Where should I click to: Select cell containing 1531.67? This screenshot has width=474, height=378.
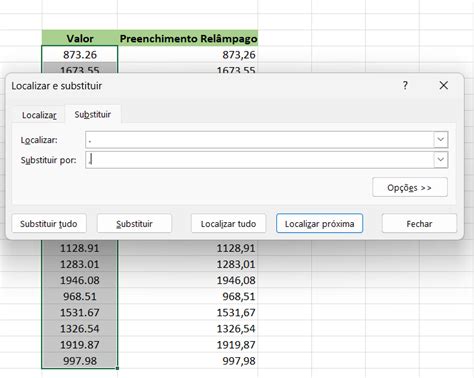pyautogui.click(x=80, y=312)
